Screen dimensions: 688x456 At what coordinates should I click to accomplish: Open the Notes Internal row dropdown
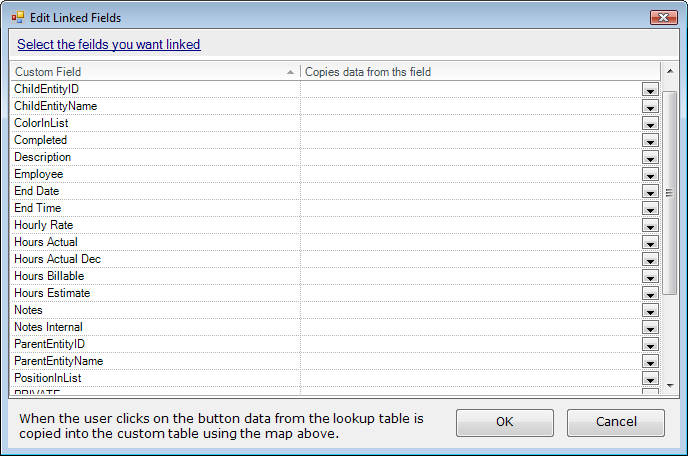click(x=650, y=327)
